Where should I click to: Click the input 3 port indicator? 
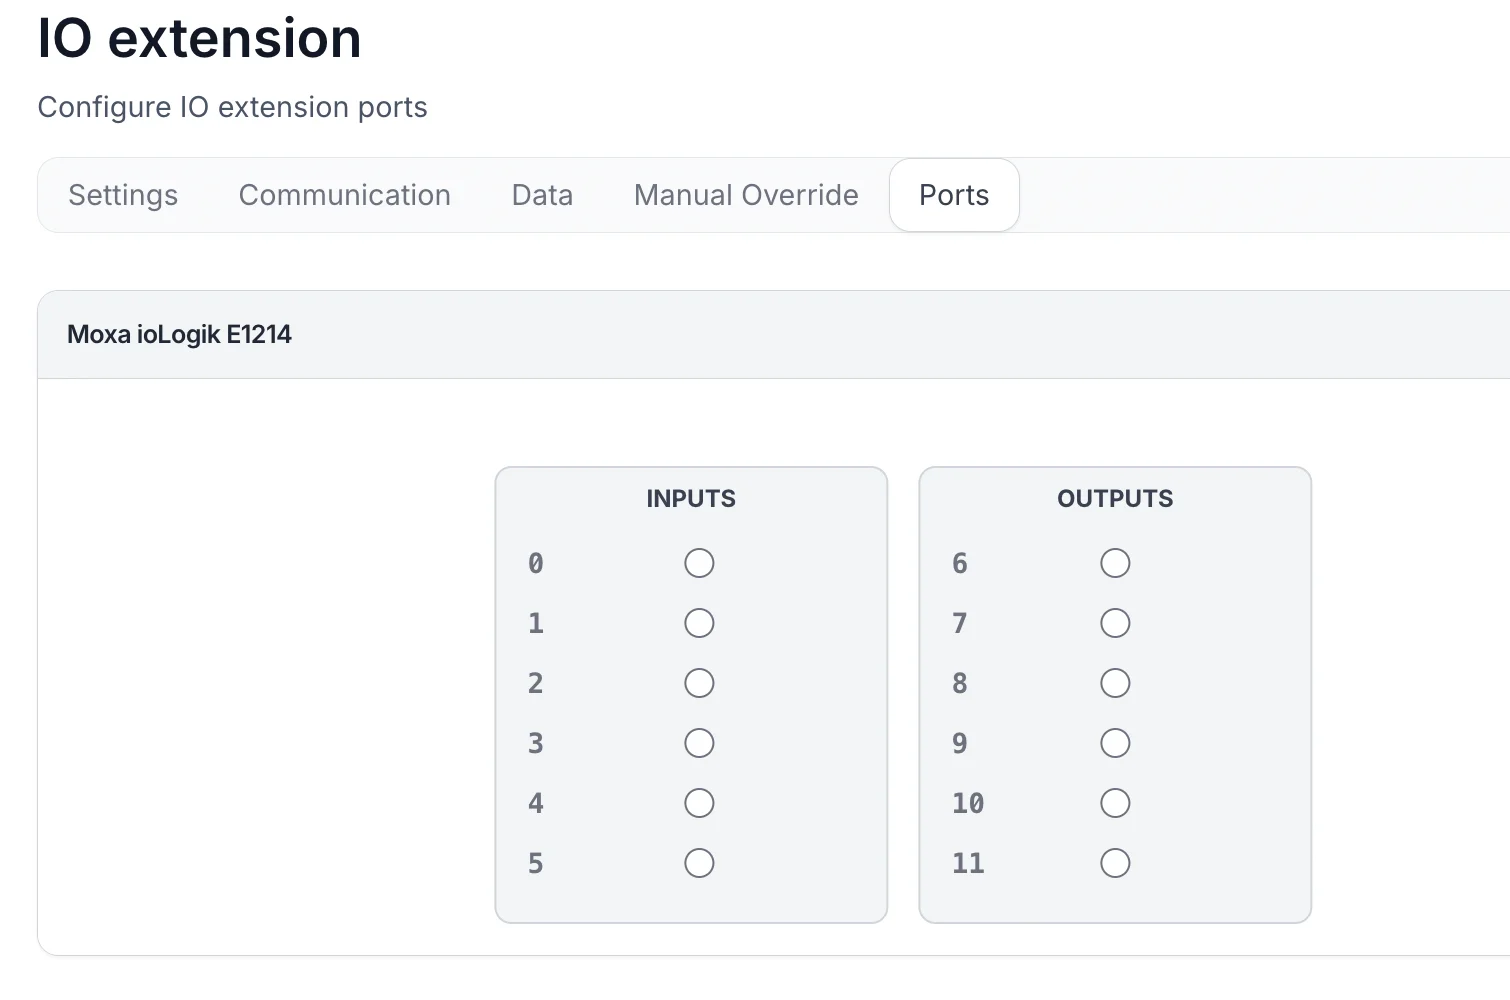coord(699,743)
